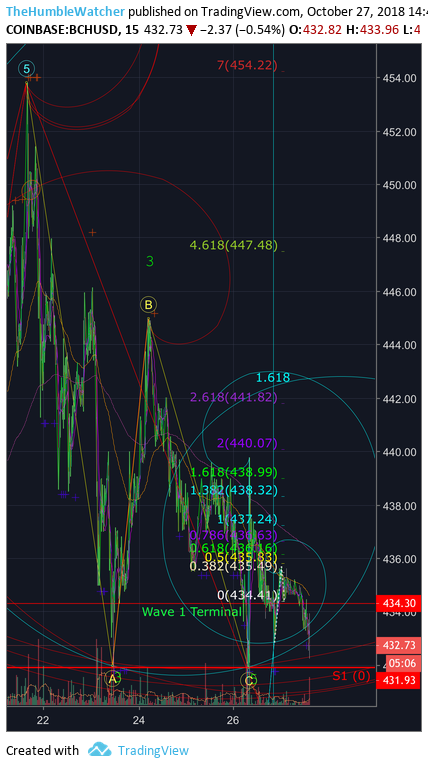Click the 438.00 price axis value

[400, 505]
